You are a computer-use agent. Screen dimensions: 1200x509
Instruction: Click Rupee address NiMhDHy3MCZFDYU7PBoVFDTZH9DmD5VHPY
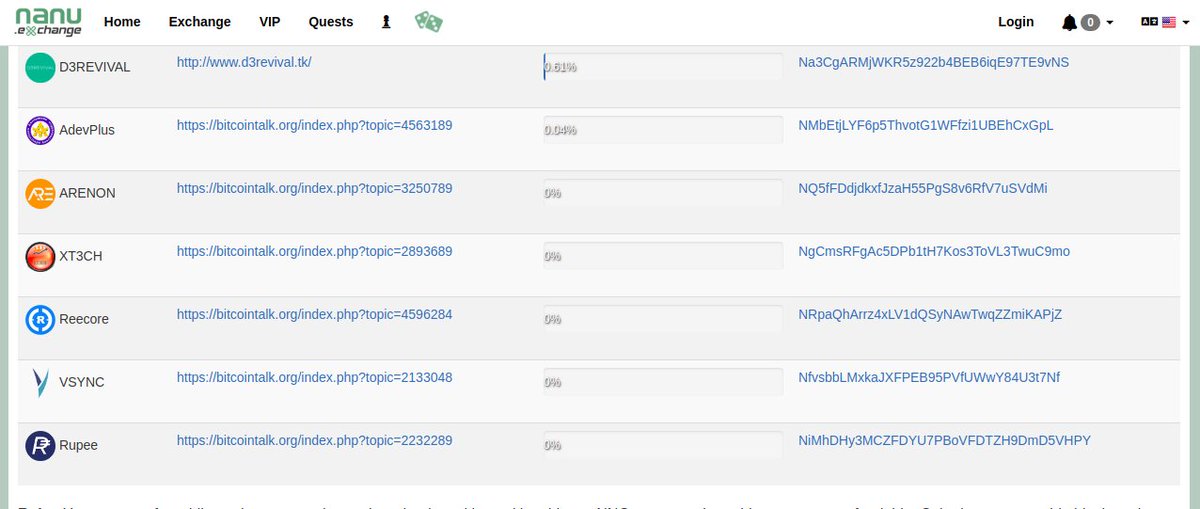(x=944, y=440)
